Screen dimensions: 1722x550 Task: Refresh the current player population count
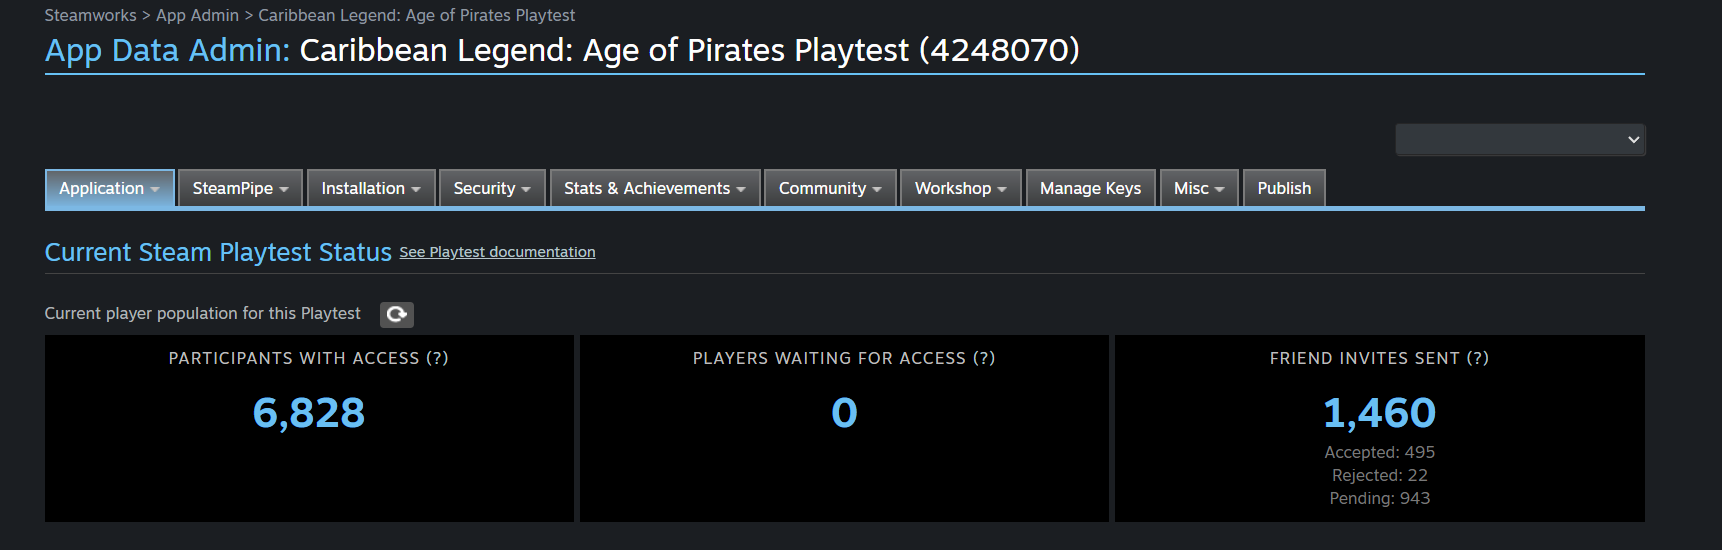point(396,314)
